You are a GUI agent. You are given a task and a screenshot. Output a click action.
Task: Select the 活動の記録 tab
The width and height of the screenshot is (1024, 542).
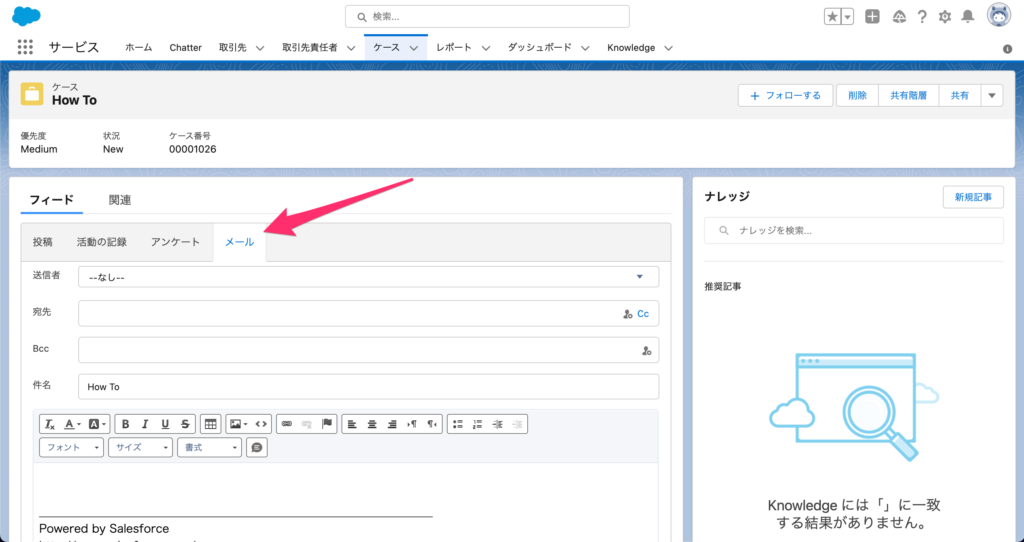point(102,242)
